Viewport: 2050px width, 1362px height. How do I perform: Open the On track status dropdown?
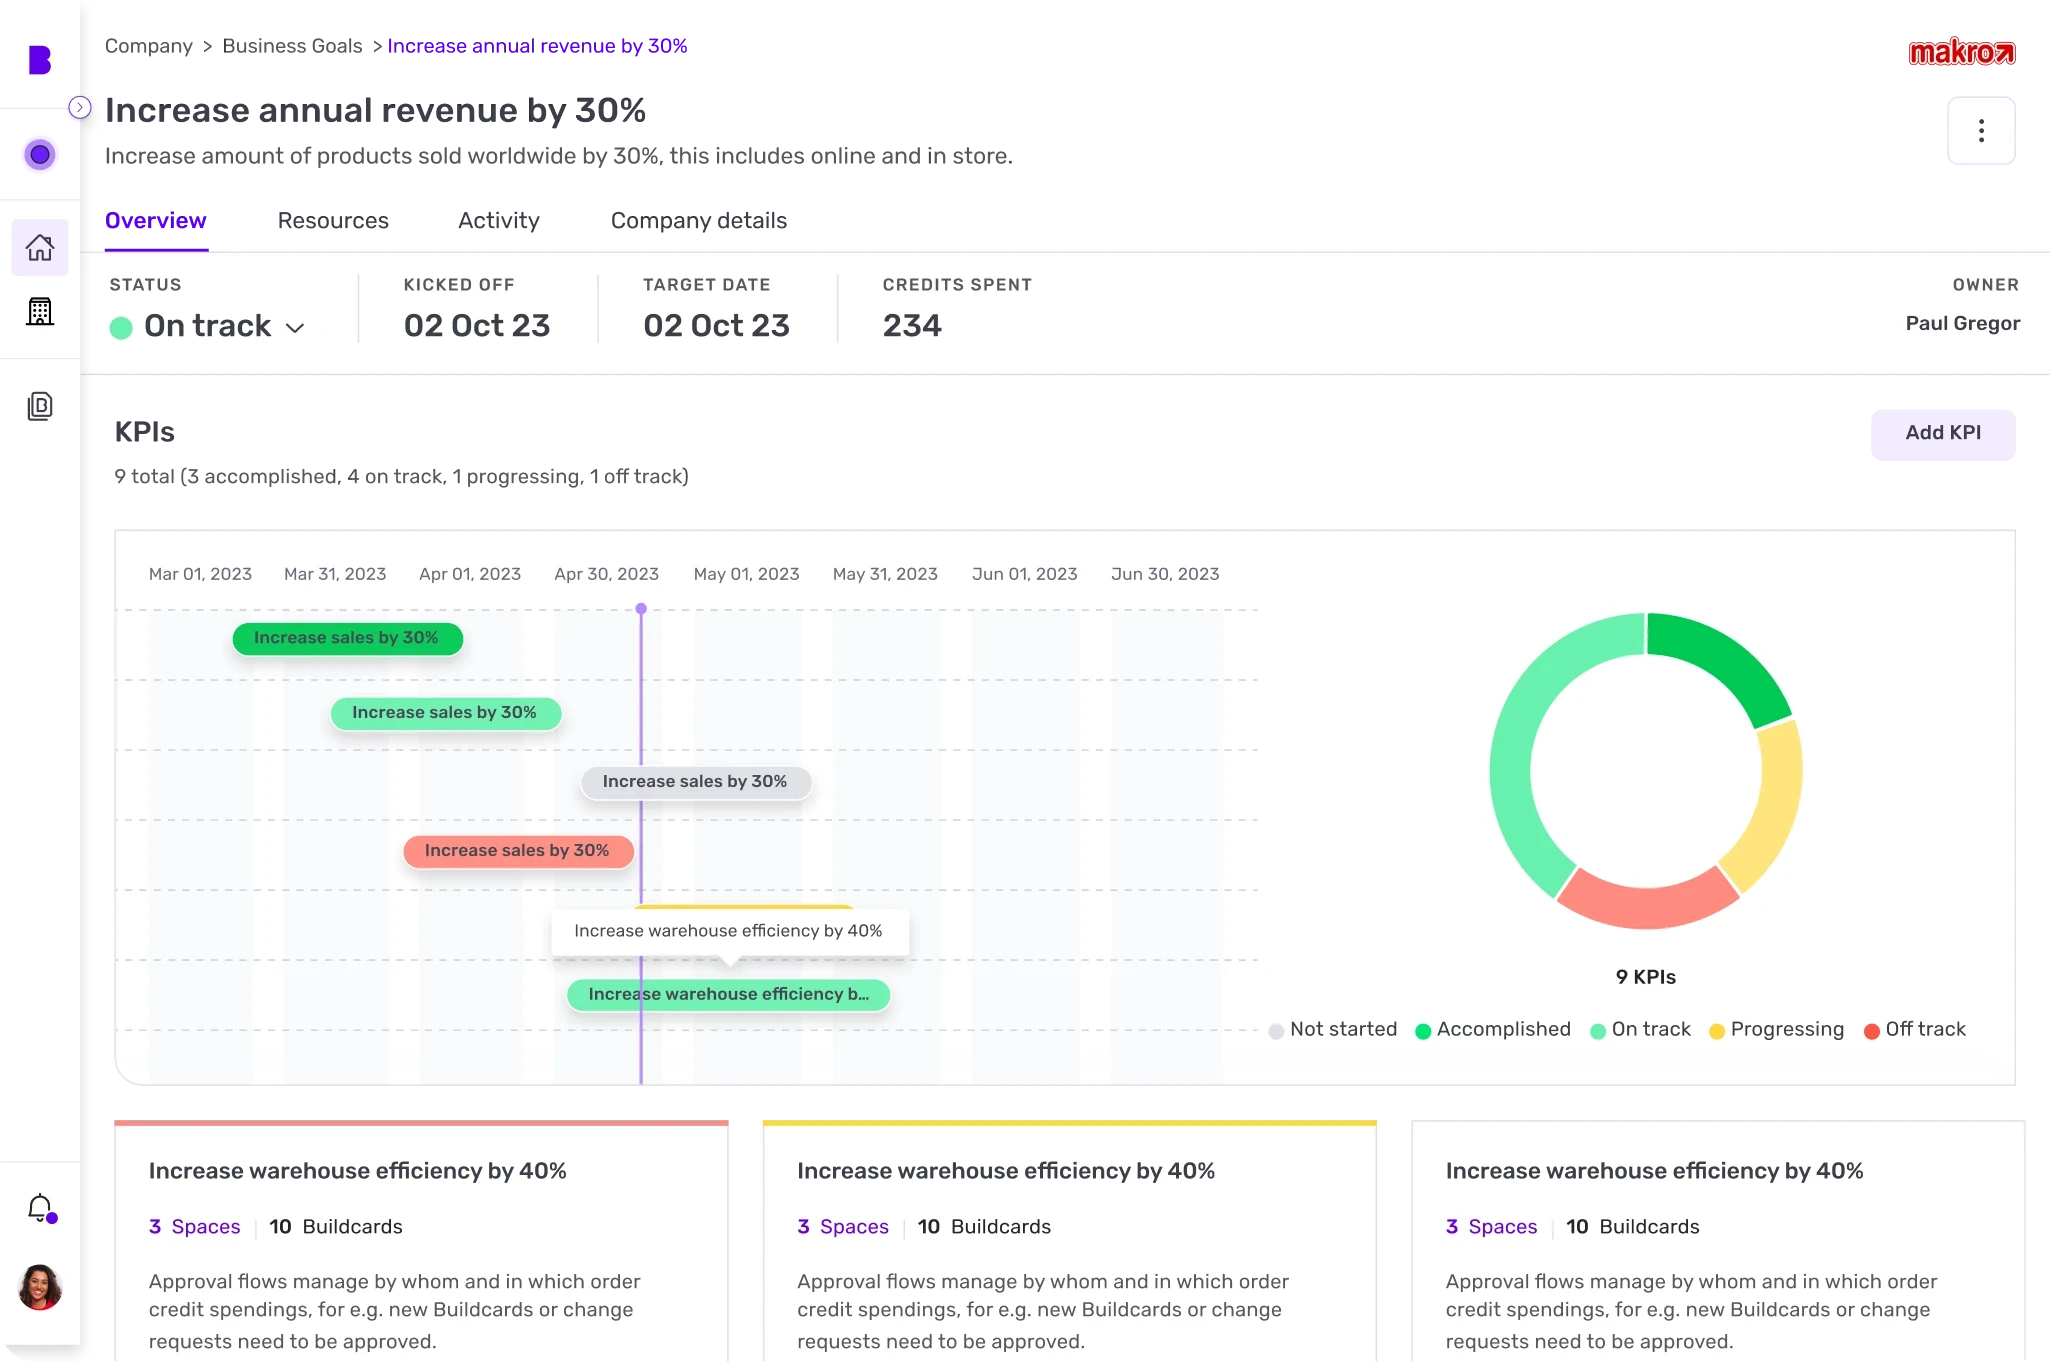207,326
